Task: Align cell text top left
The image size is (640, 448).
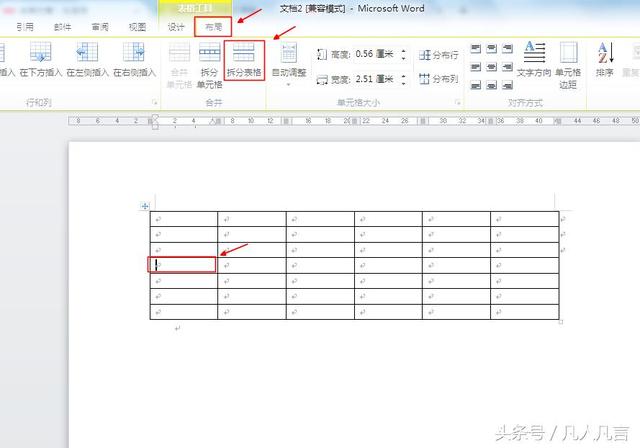Action: 476,49
